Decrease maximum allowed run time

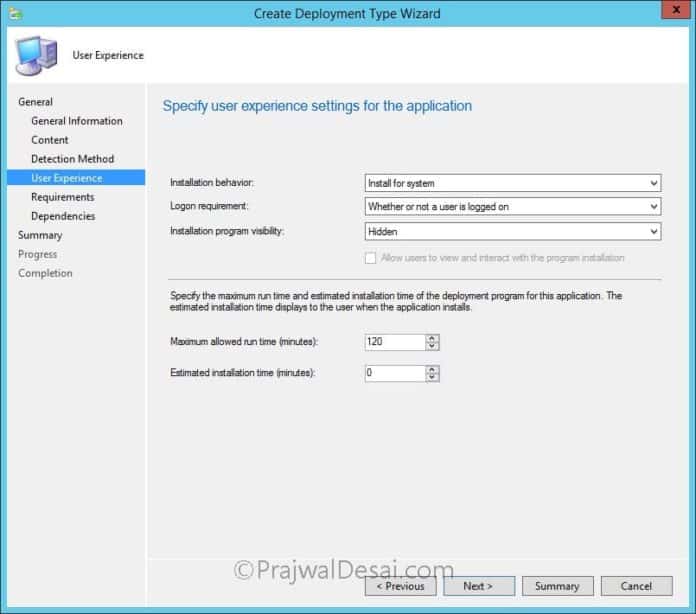click(432, 346)
